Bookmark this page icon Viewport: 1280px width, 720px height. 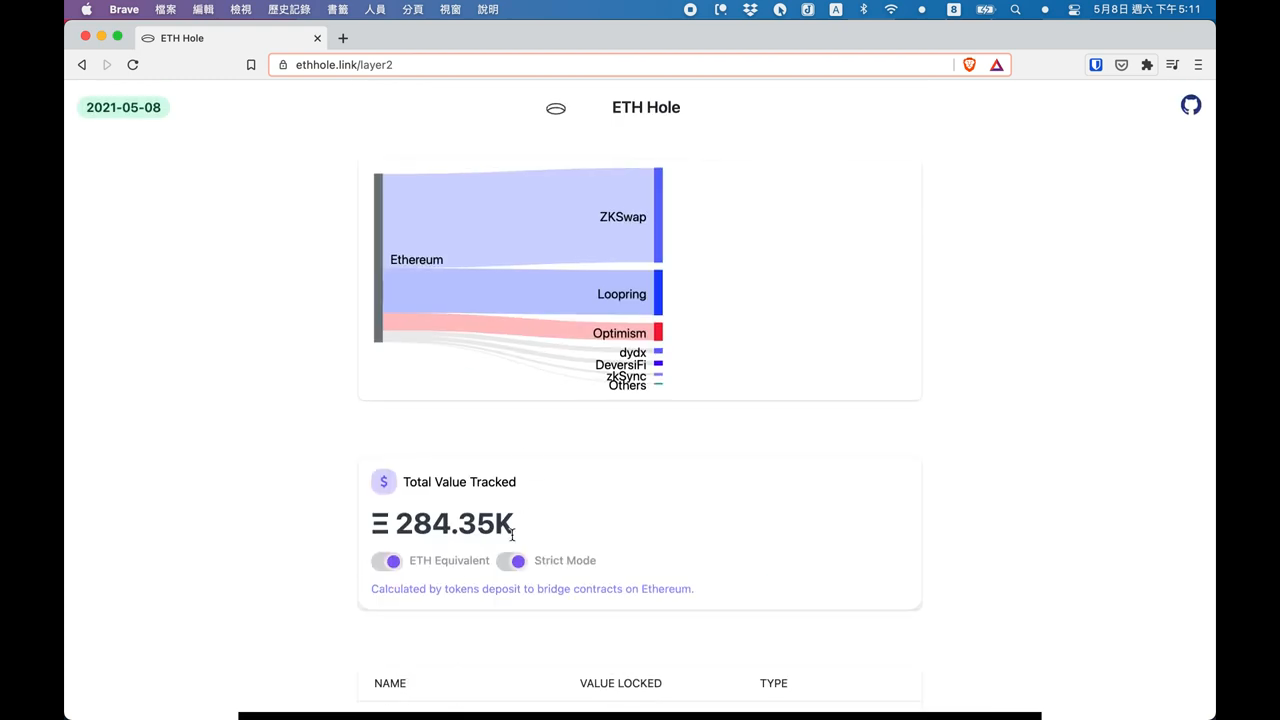(x=251, y=65)
